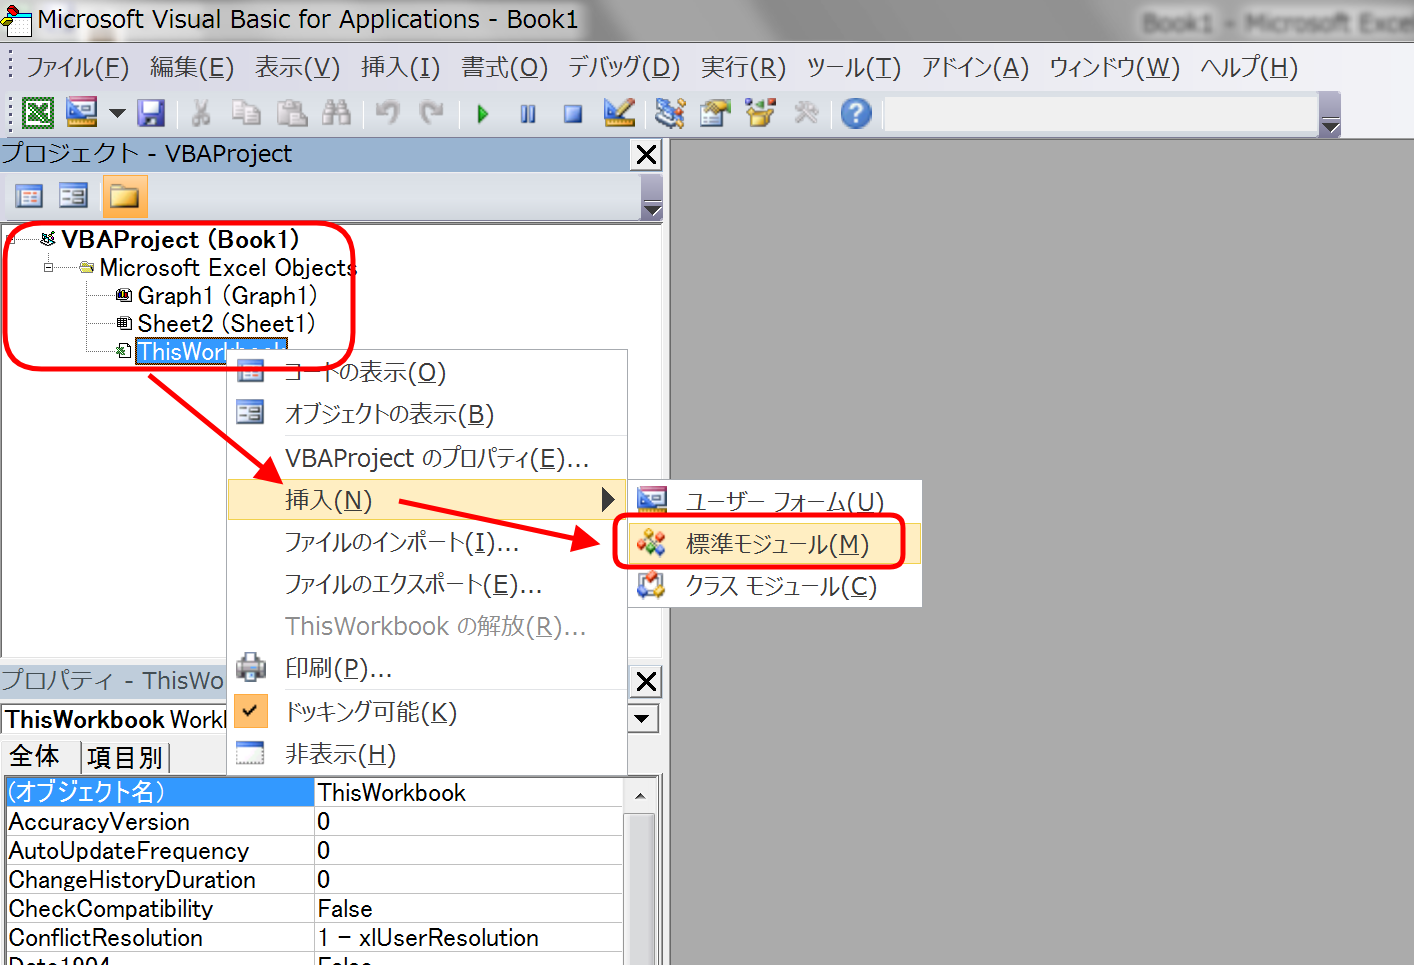The width and height of the screenshot is (1414, 965).
Task: Open Project Explorer toolbar icon
Action: pos(669,113)
